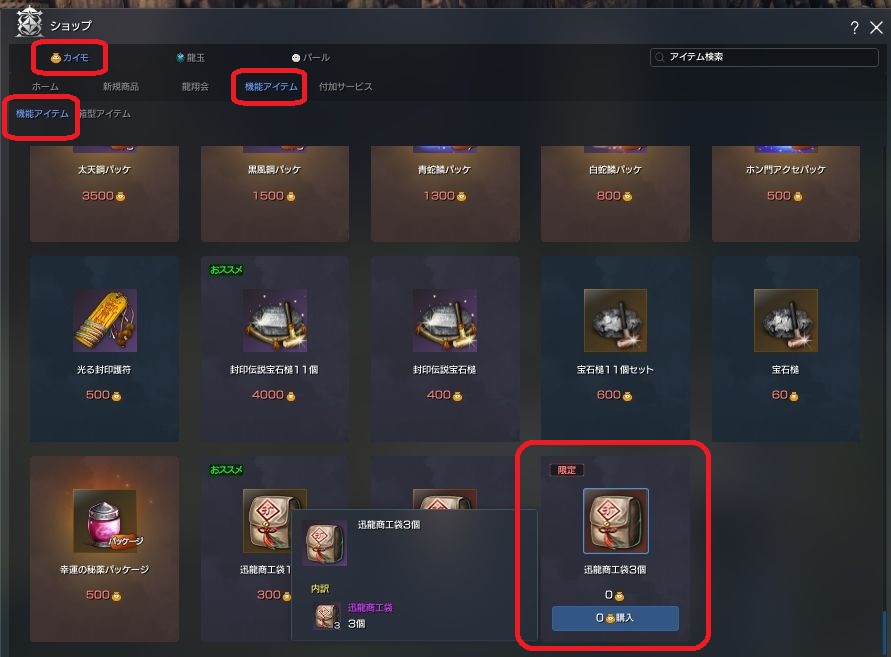Select the 宝石槌11個セット item icon

615,321
